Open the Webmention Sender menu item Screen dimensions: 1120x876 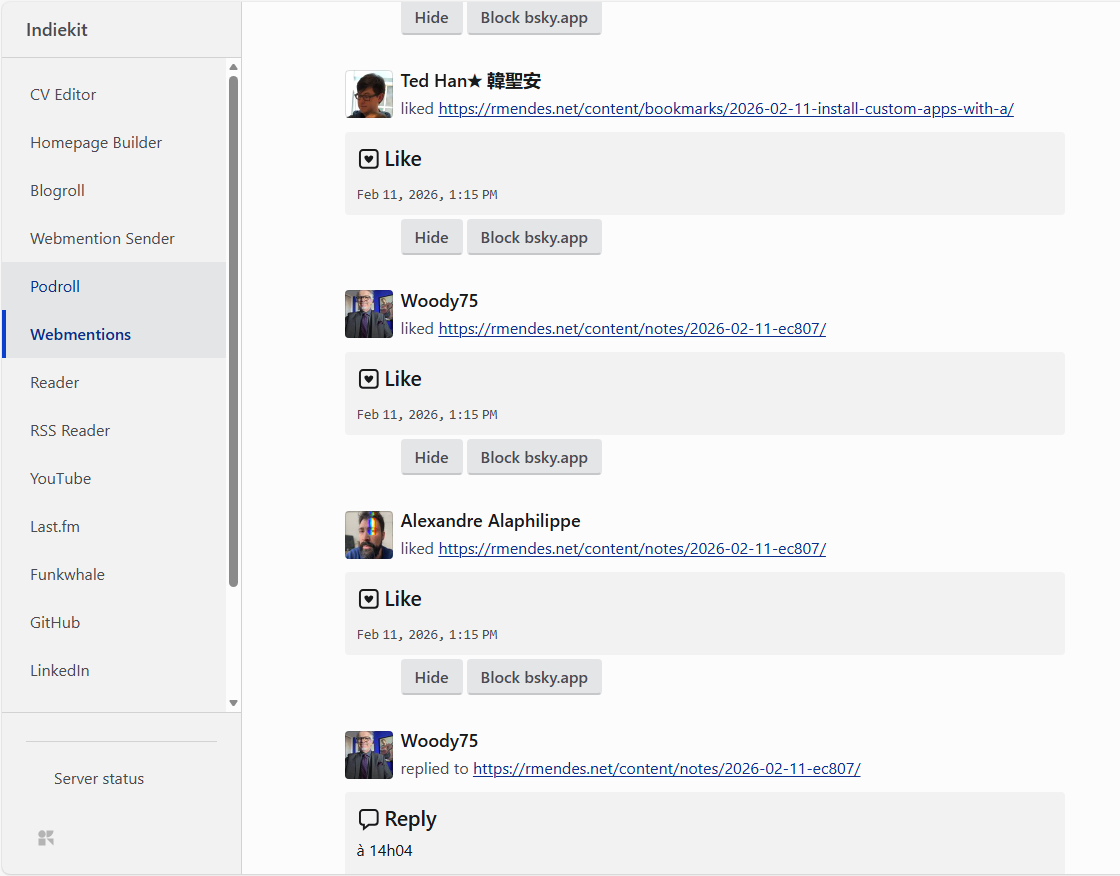point(102,238)
